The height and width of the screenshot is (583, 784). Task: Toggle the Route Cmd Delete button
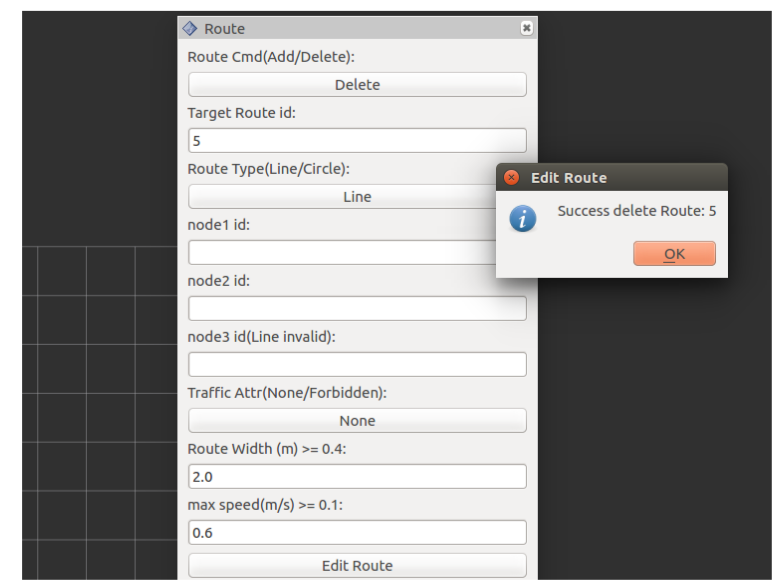tap(357, 85)
